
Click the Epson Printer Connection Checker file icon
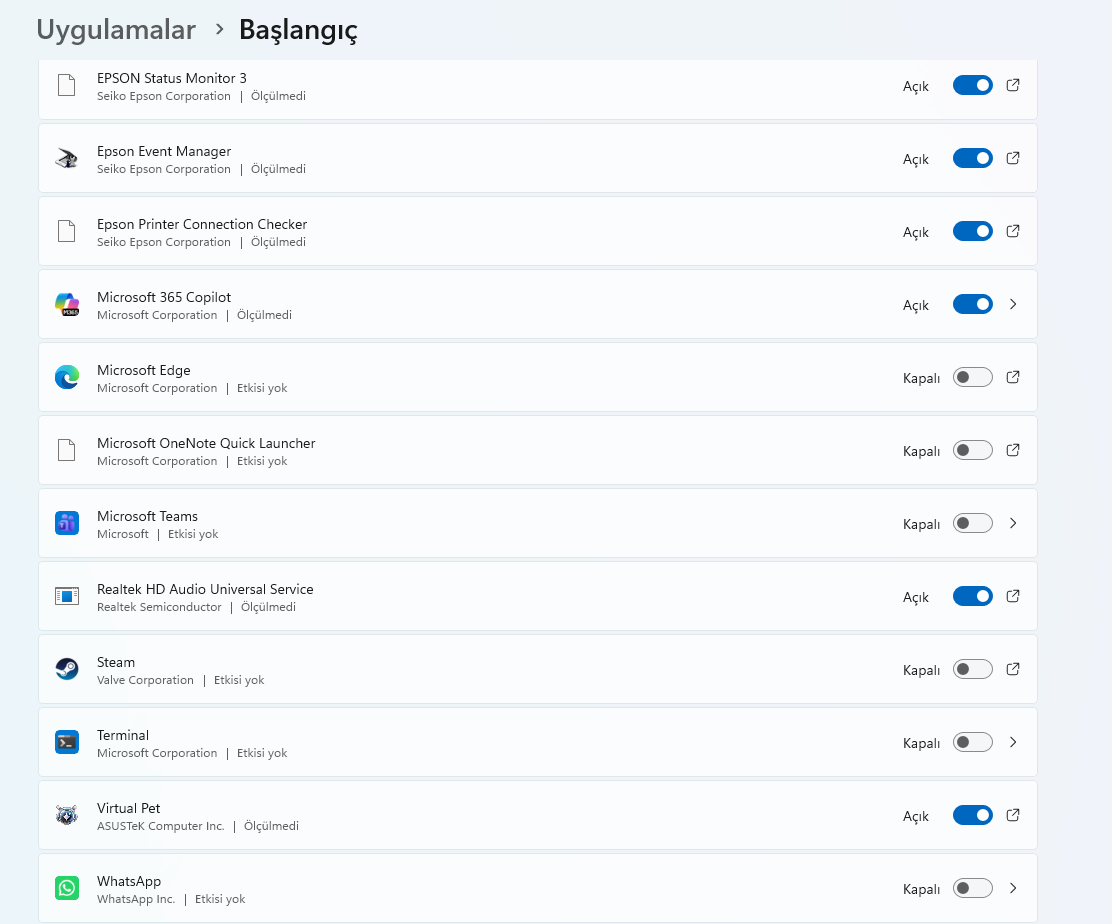[67, 231]
